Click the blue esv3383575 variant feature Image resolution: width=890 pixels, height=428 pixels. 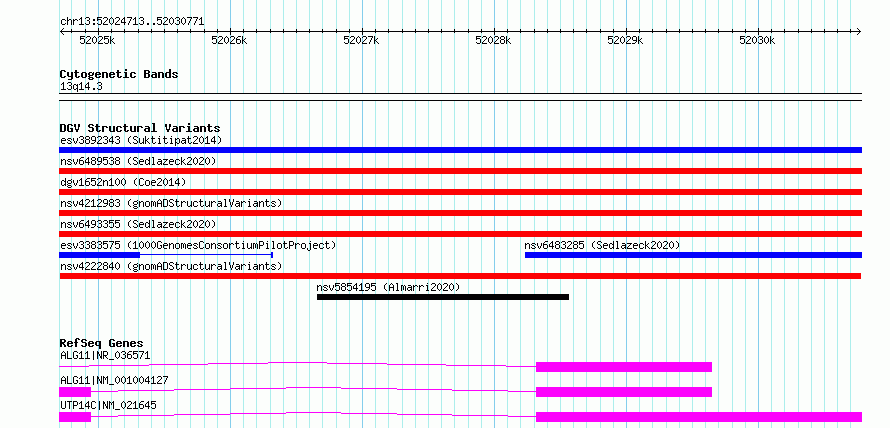click(166, 255)
